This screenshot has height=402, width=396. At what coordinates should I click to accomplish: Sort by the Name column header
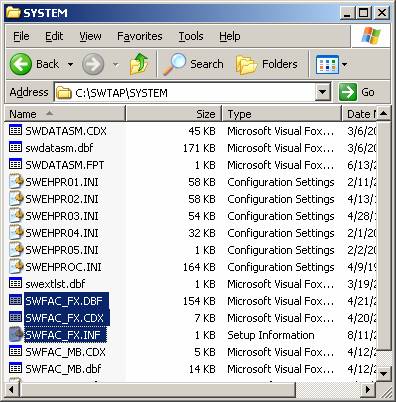click(65, 114)
